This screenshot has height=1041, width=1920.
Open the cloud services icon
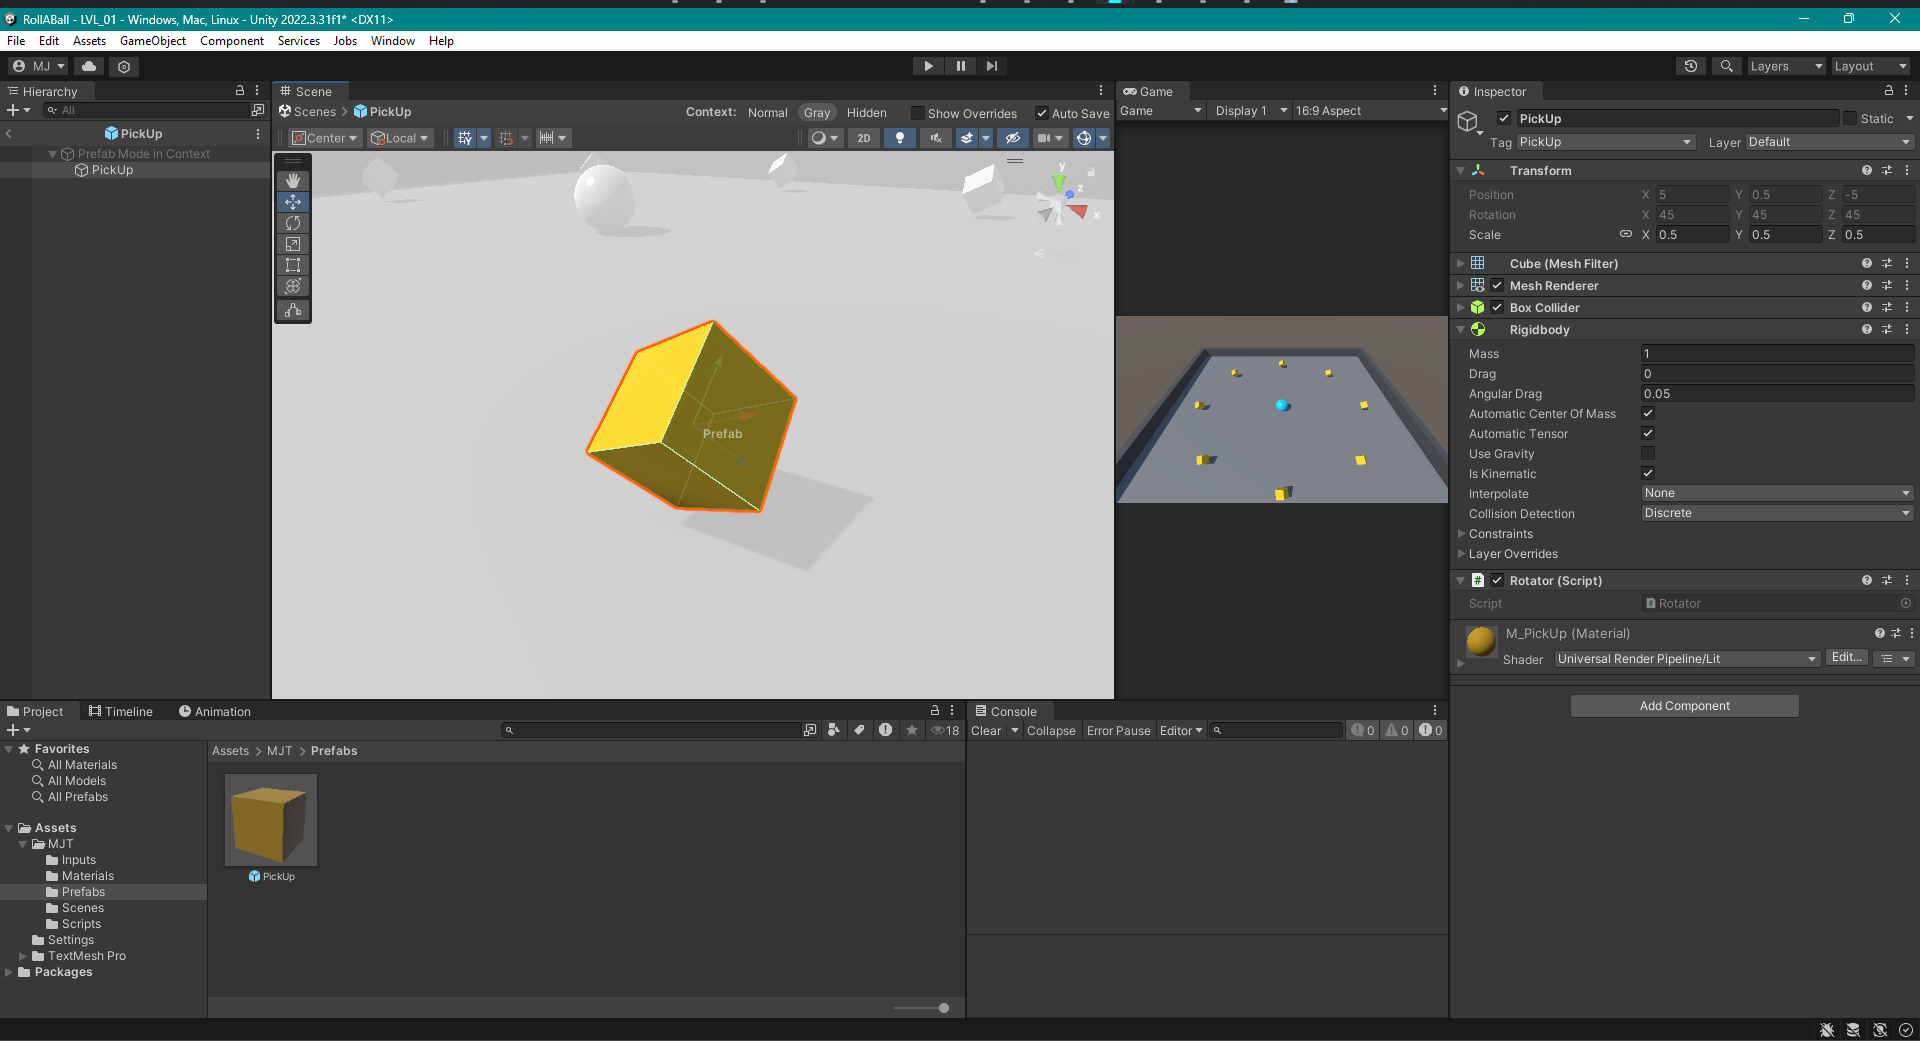point(89,66)
